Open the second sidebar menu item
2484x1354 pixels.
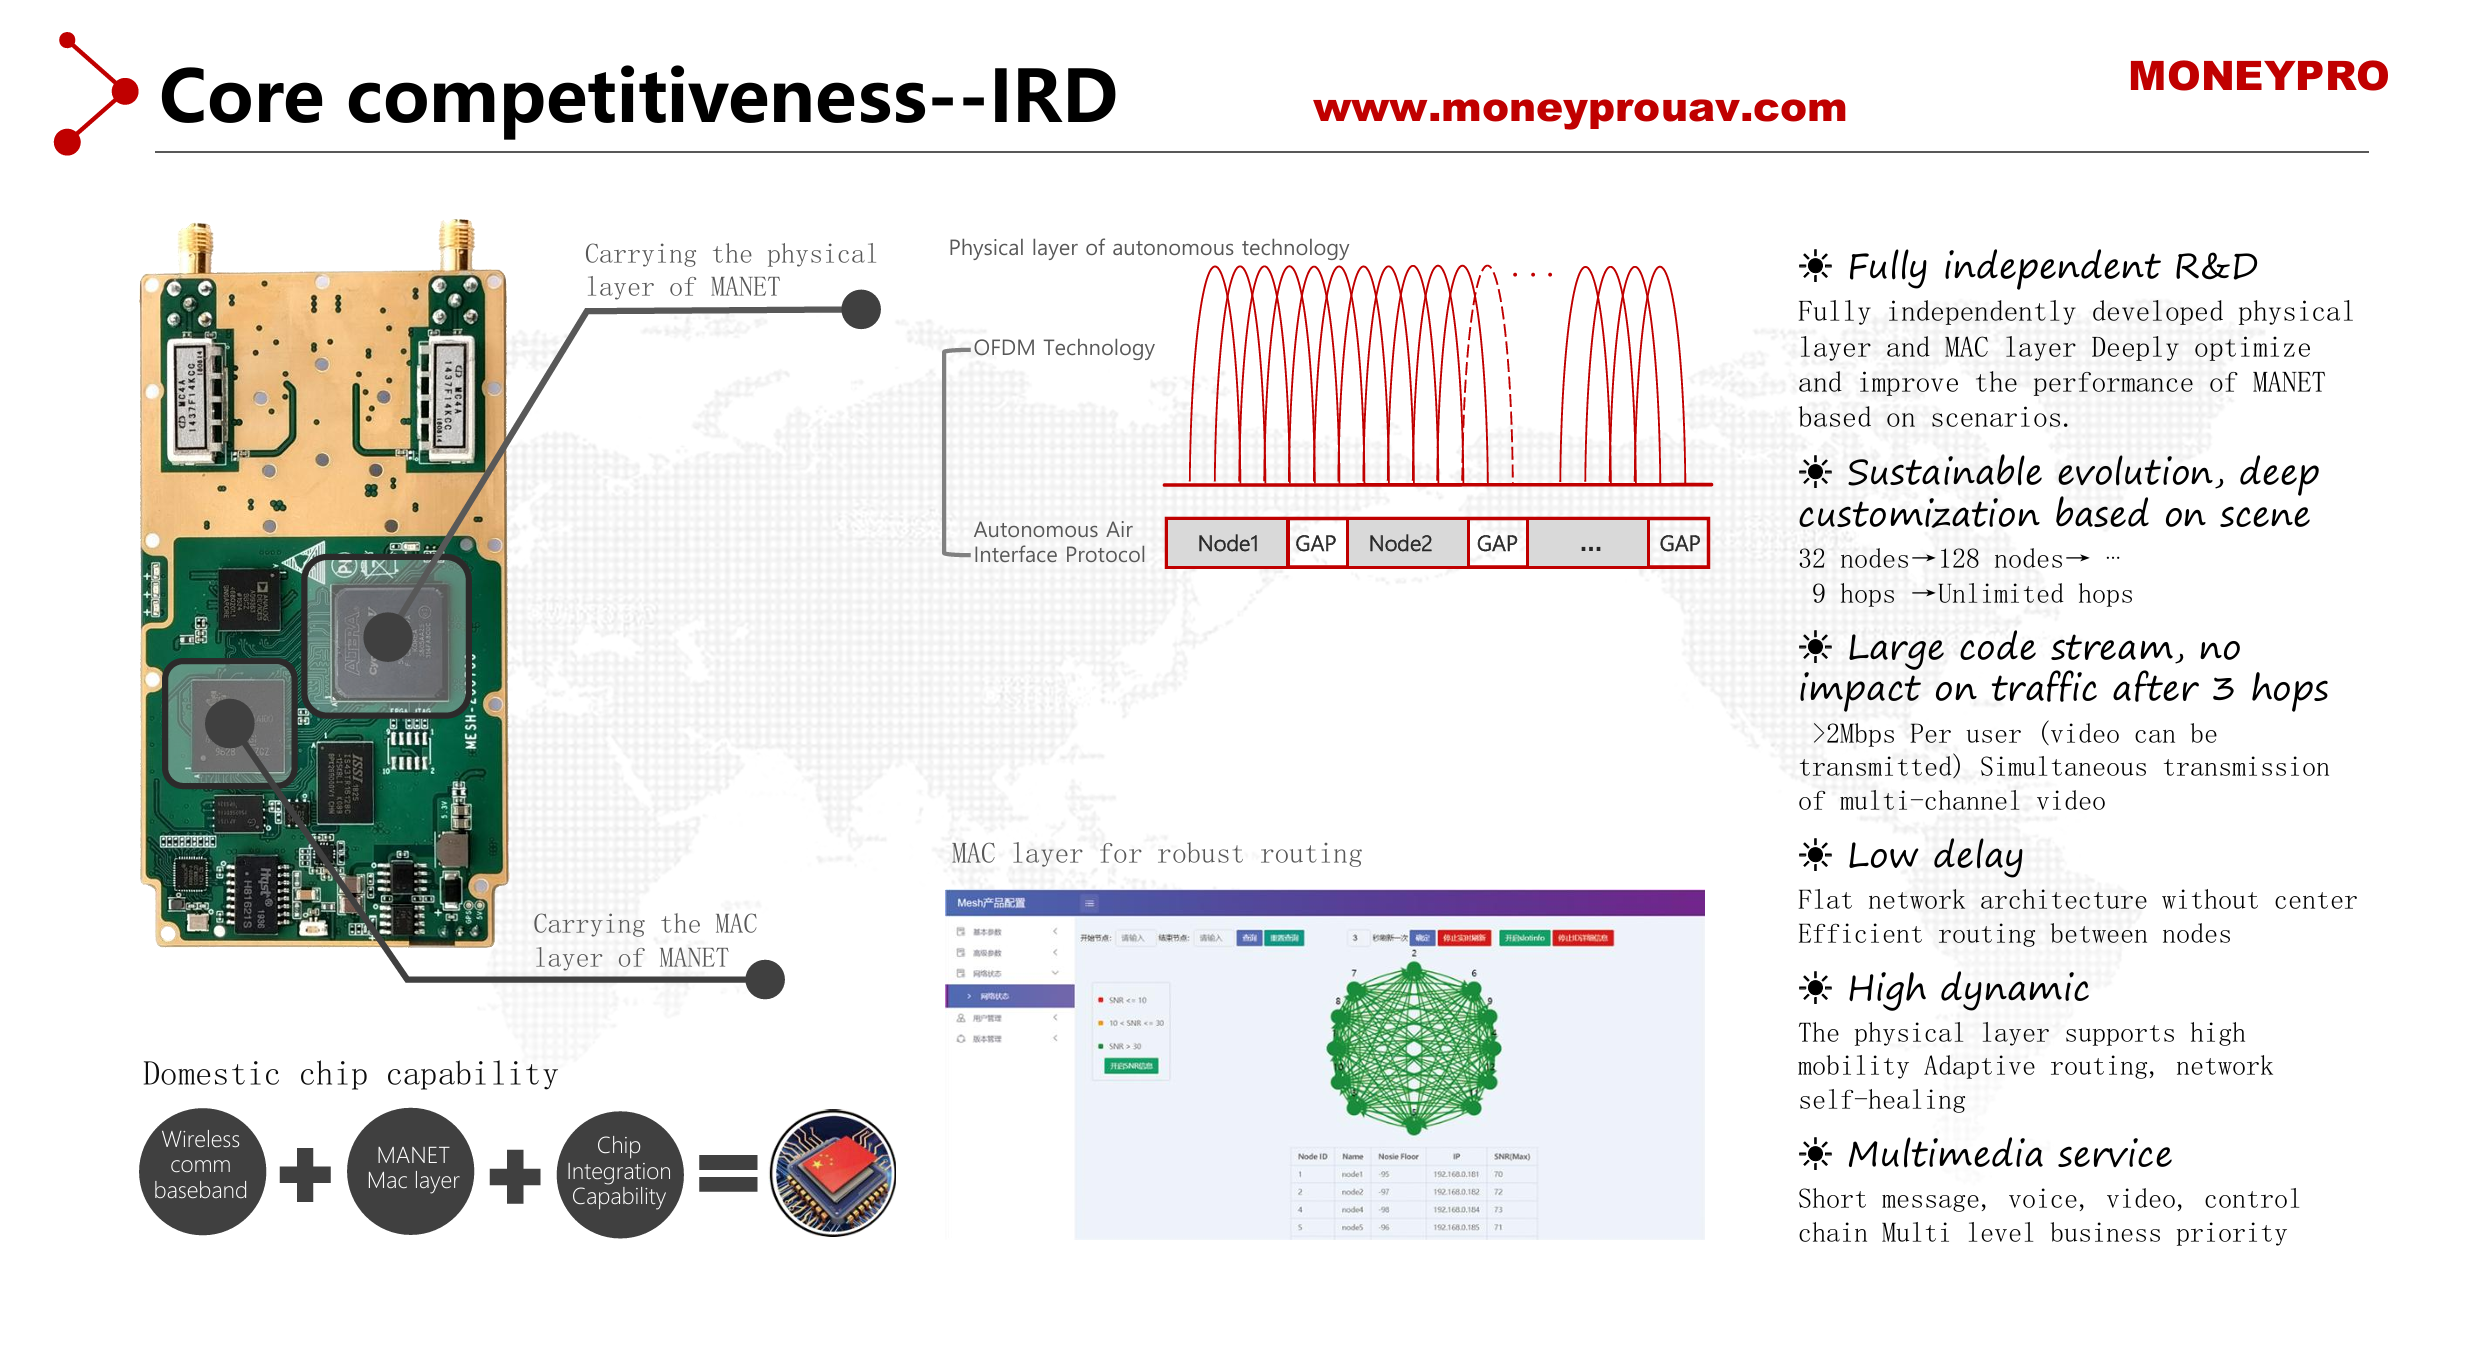coord(987,953)
